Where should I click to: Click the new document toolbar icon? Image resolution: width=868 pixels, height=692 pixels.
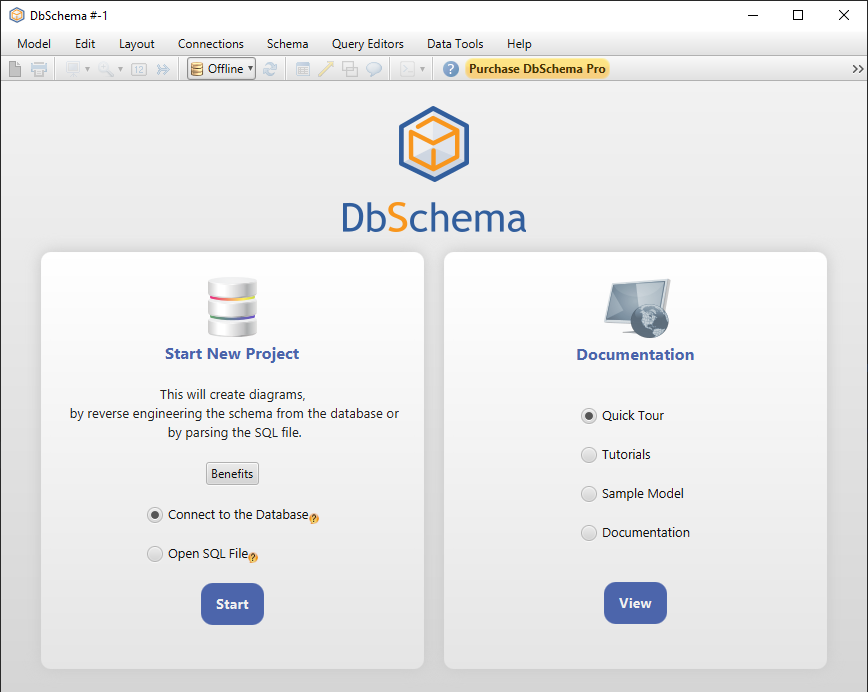[x=16, y=69]
